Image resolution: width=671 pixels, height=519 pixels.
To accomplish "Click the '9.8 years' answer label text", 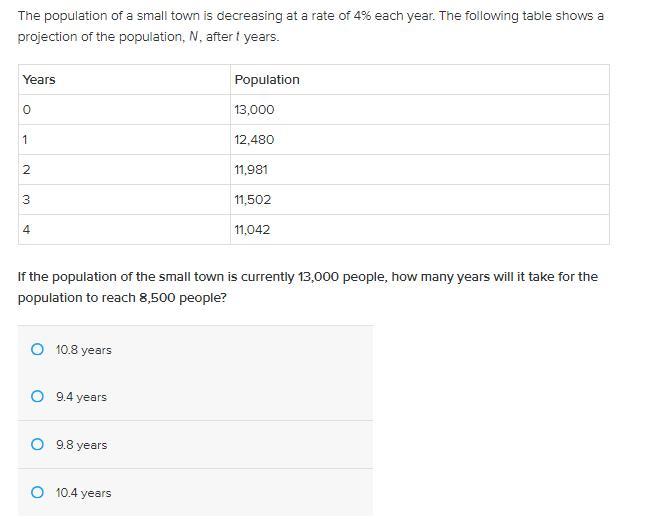I will coord(81,445).
